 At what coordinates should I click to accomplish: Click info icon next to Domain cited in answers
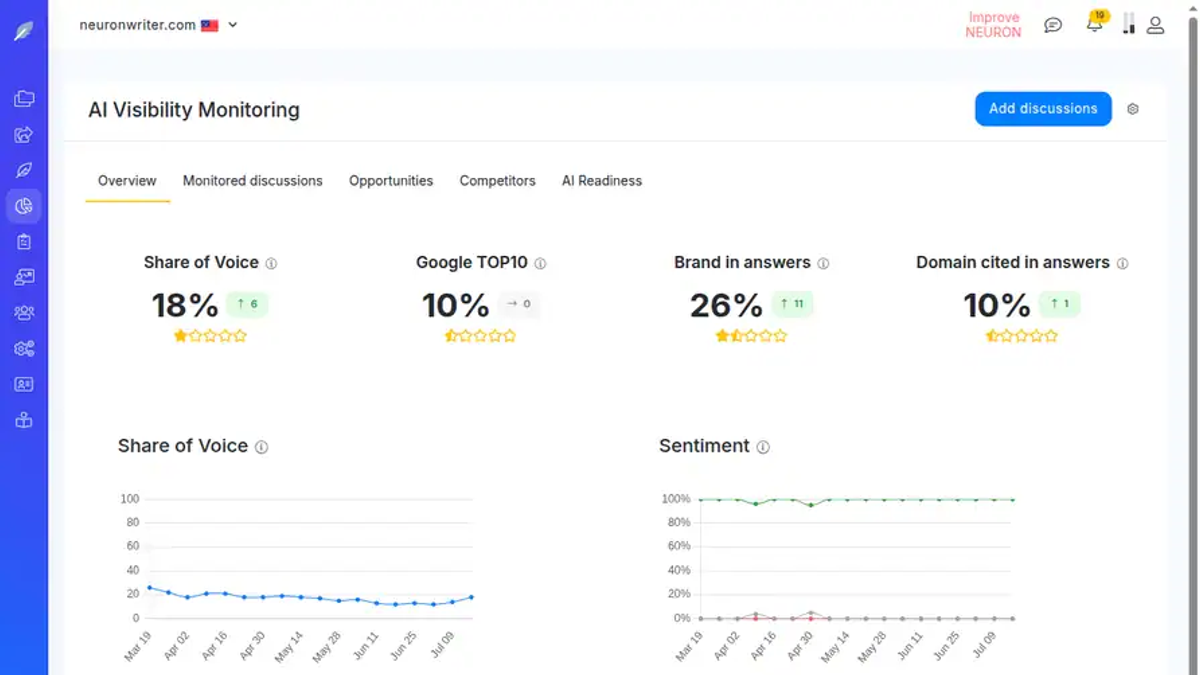tap(1122, 264)
